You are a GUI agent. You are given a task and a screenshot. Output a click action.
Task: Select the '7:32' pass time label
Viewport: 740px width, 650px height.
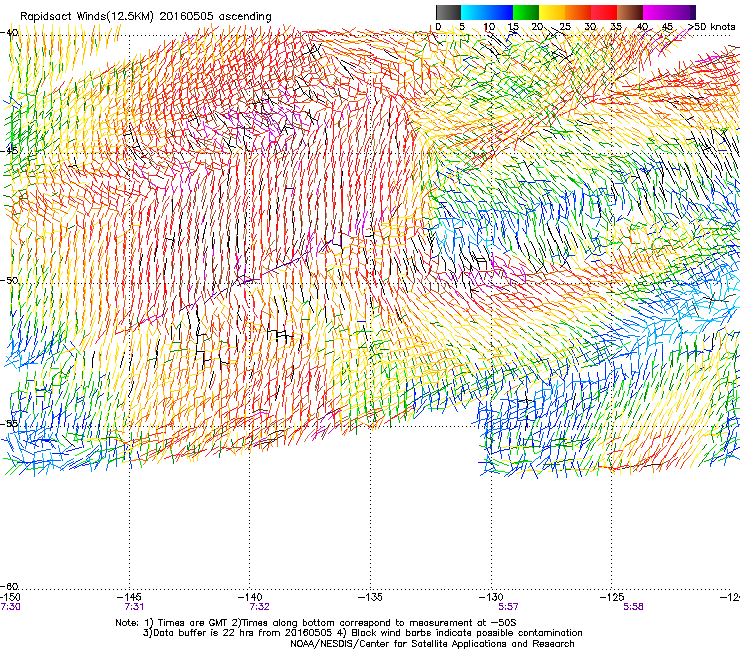(260, 607)
